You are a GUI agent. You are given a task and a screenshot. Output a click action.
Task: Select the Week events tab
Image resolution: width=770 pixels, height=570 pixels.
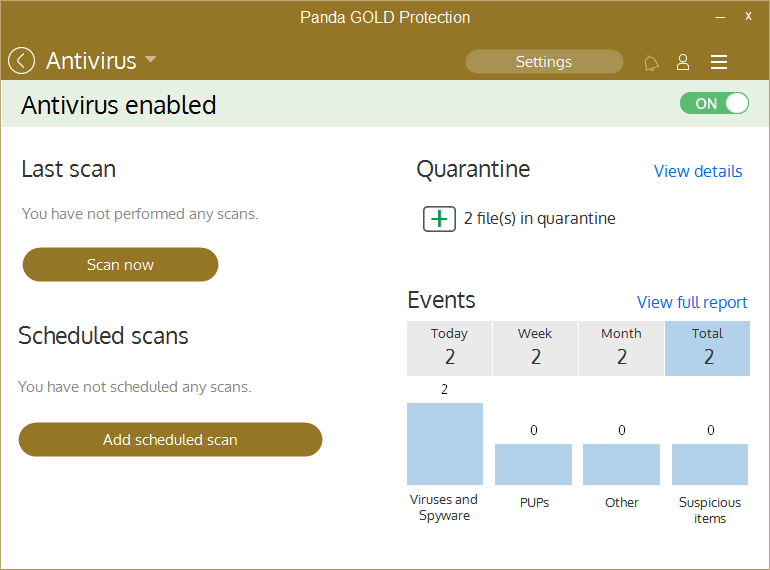pyautogui.click(x=535, y=347)
